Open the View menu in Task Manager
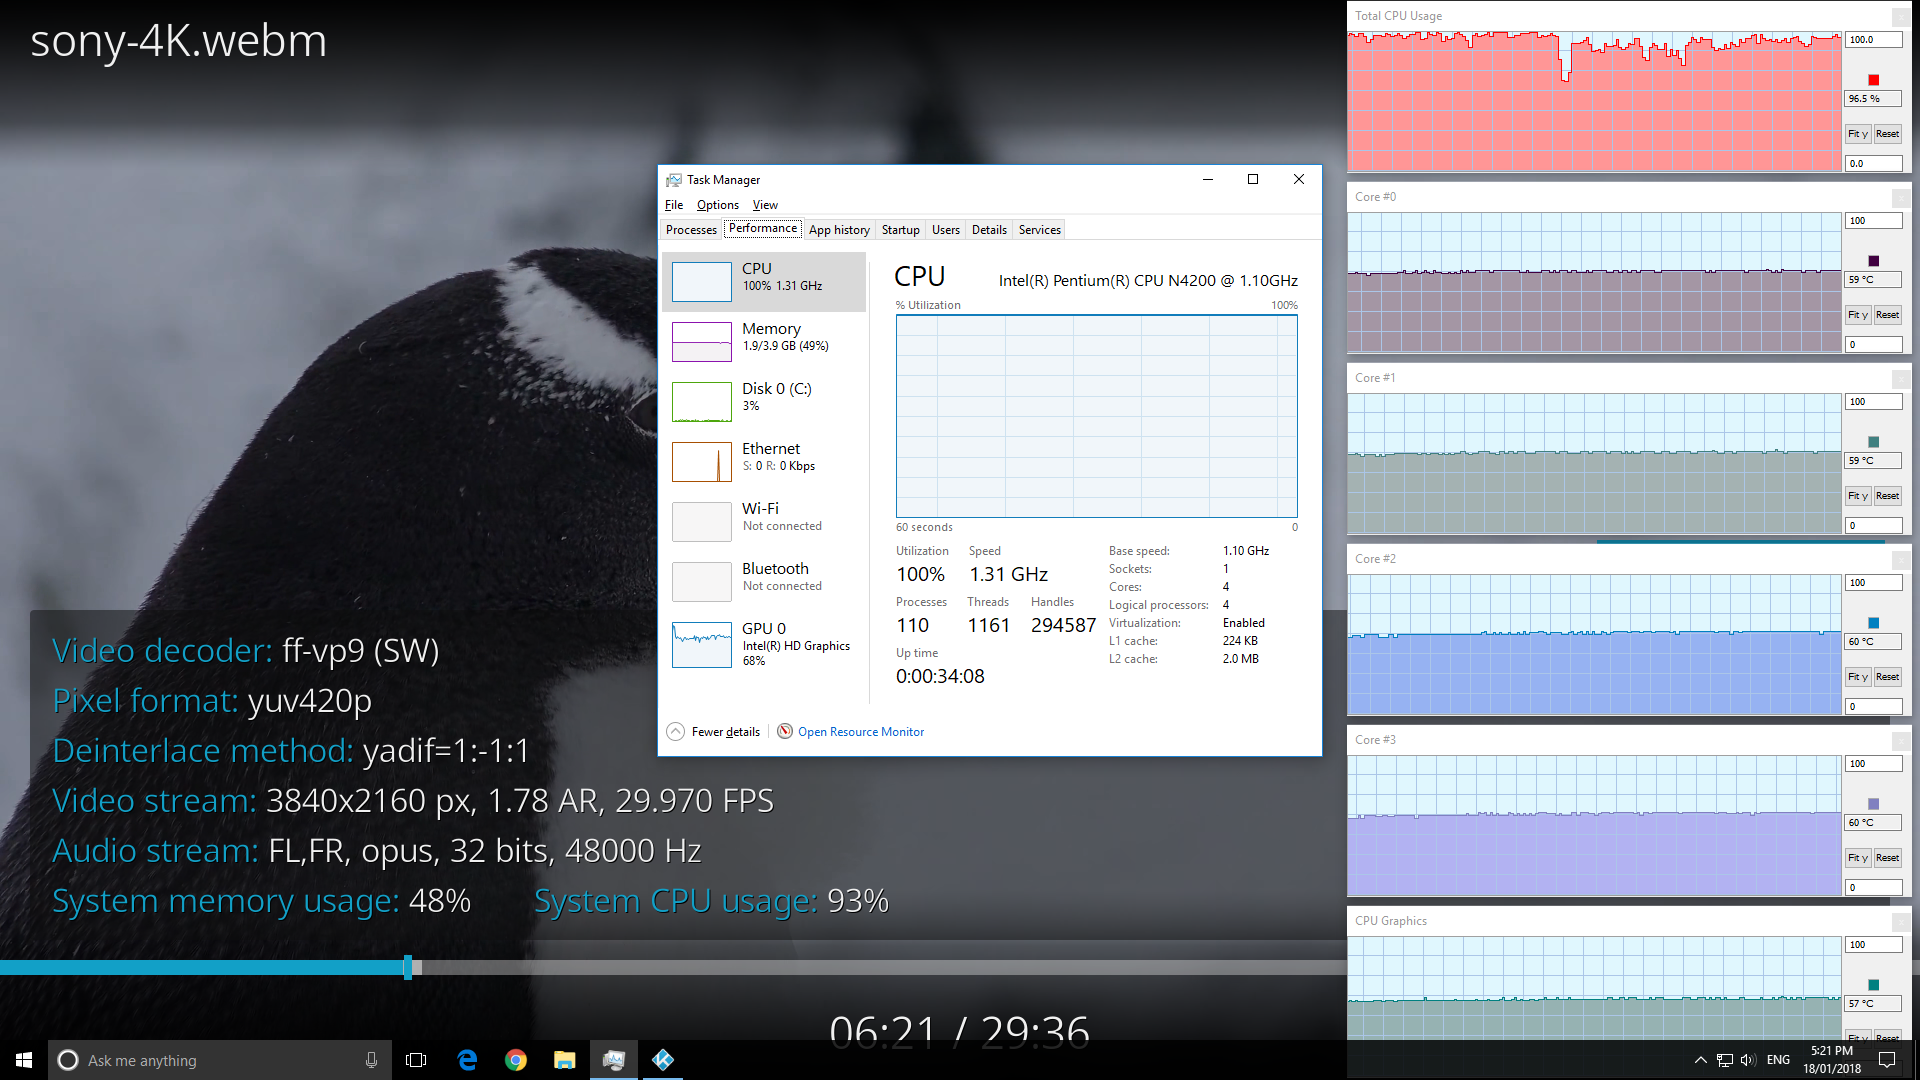The image size is (1920, 1080). tap(765, 205)
